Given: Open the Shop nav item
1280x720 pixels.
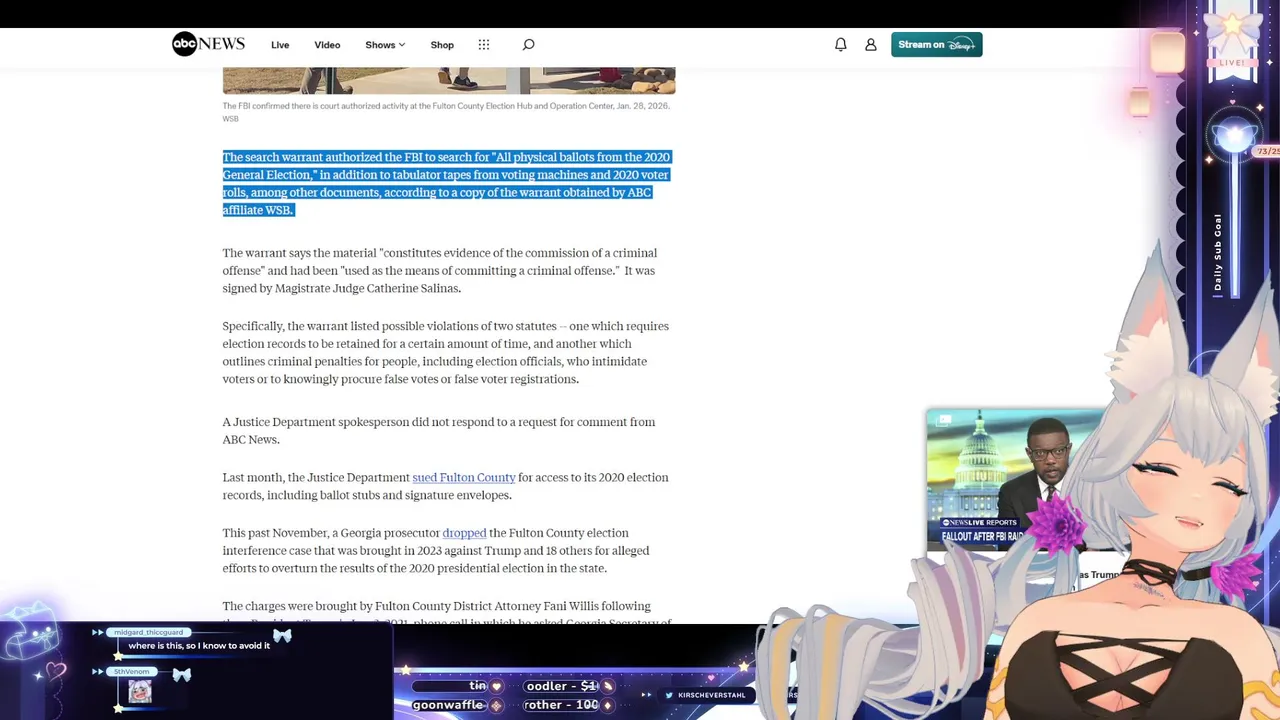Looking at the screenshot, I should [x=442, y=45].
